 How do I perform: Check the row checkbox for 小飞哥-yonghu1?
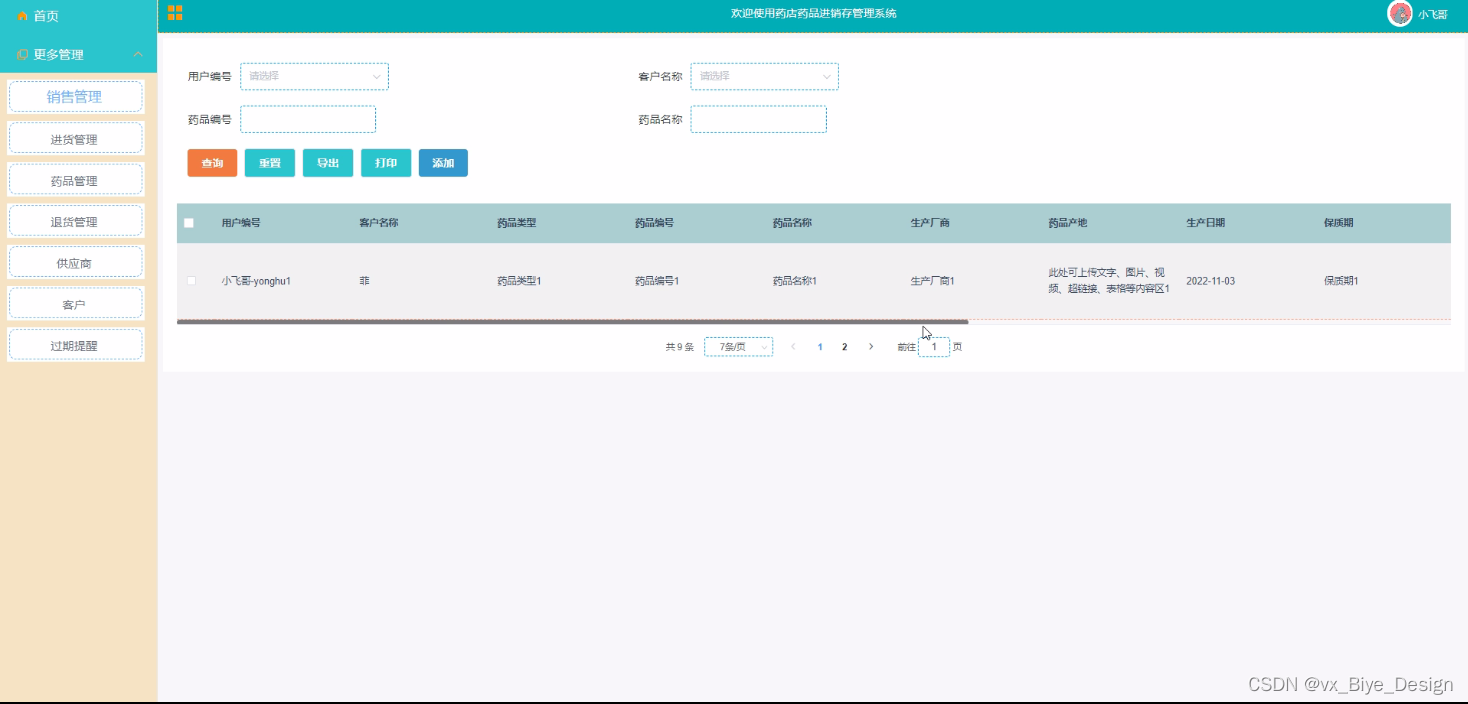(191, 281)
